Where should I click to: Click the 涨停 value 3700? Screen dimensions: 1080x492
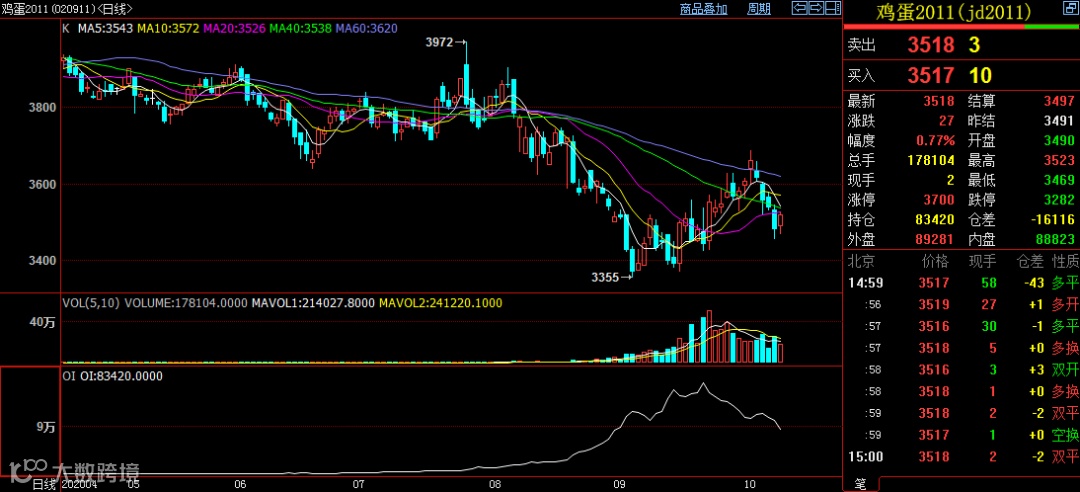click(x=939, y=201)
